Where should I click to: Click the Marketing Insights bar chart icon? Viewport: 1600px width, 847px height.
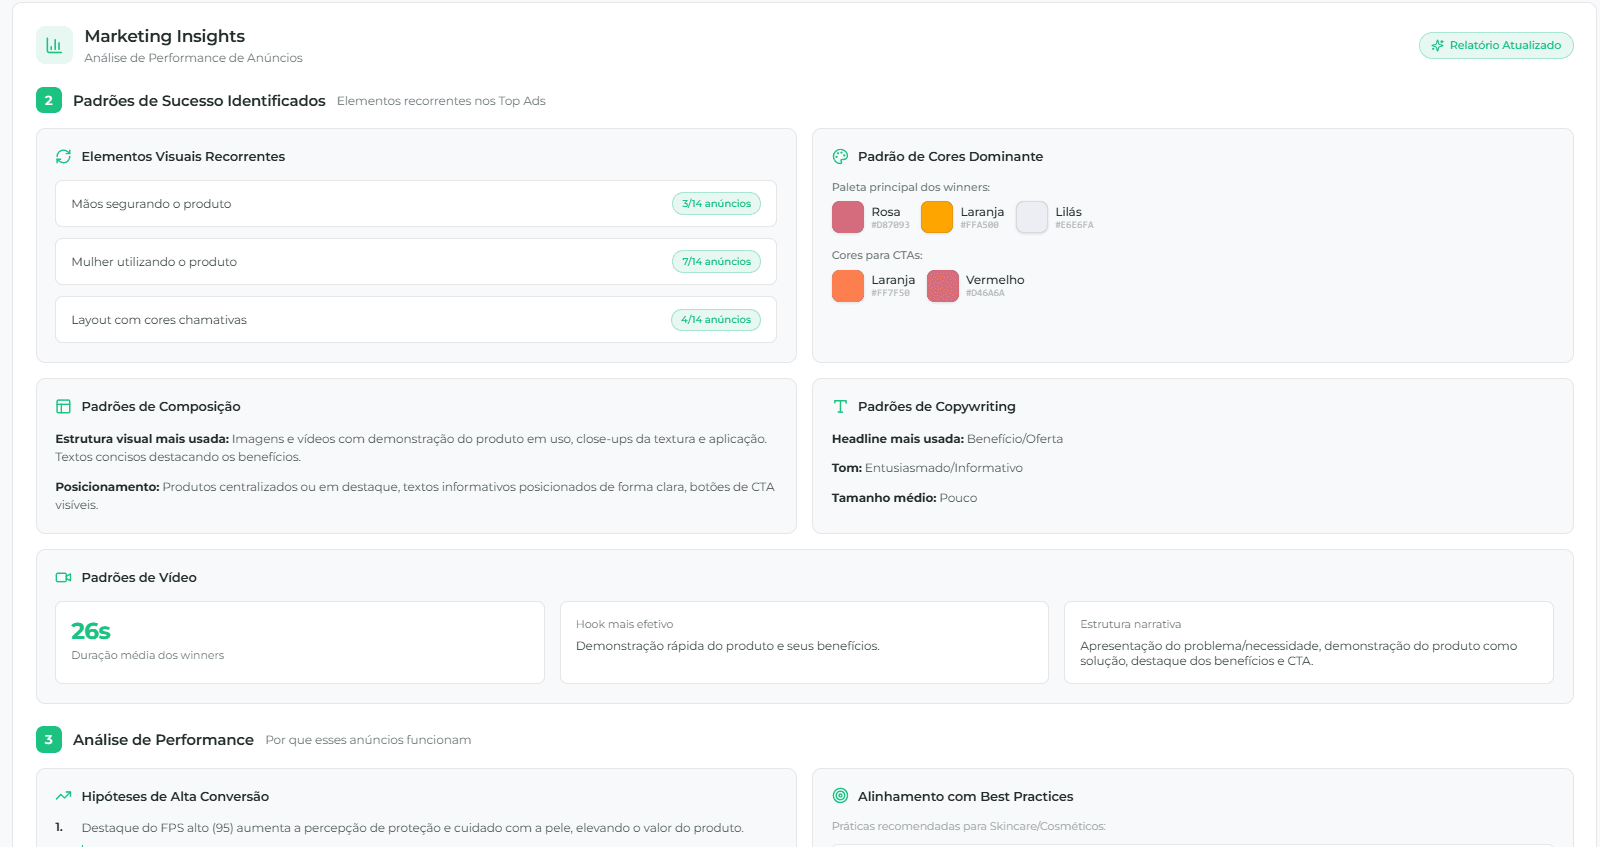(x=54, y=45)
